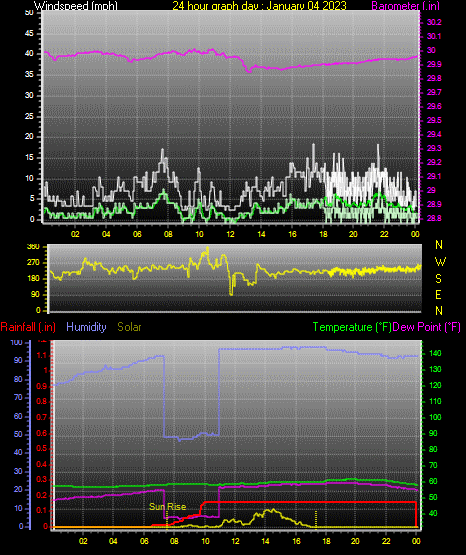Click hour label '20' under the bottom graph

tap(355, 541)
